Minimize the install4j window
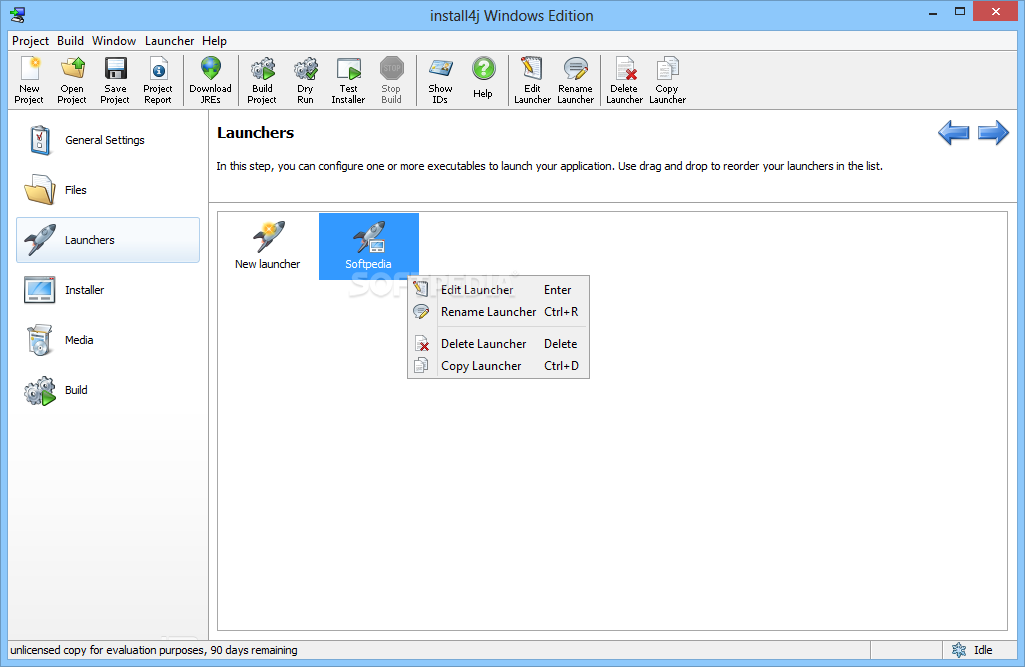Screen dimensions: 1025x667 [933, 13]
